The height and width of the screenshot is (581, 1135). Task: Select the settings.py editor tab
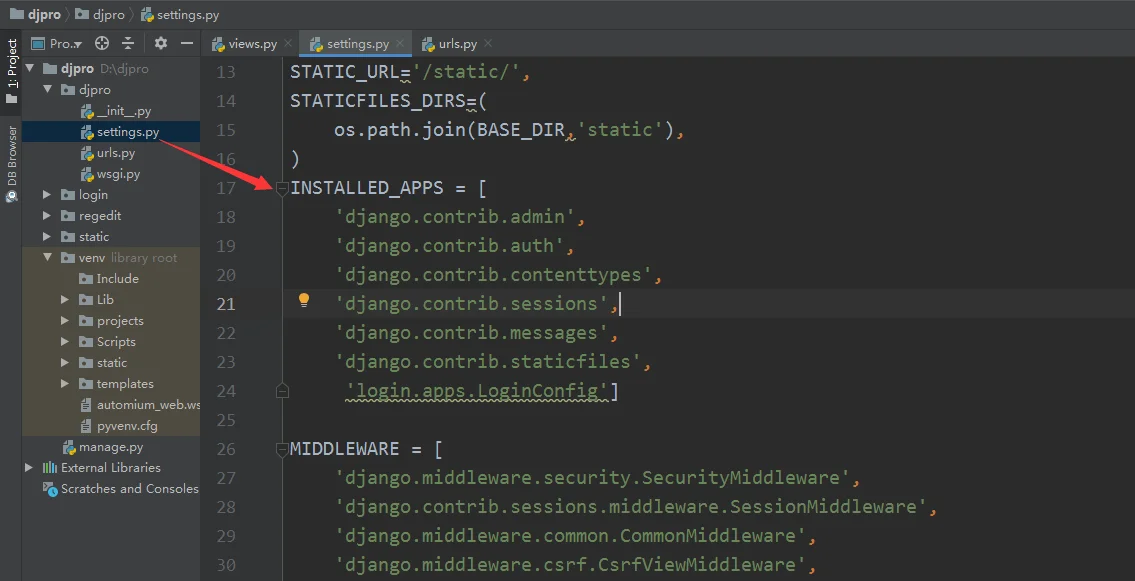[356, 44]
